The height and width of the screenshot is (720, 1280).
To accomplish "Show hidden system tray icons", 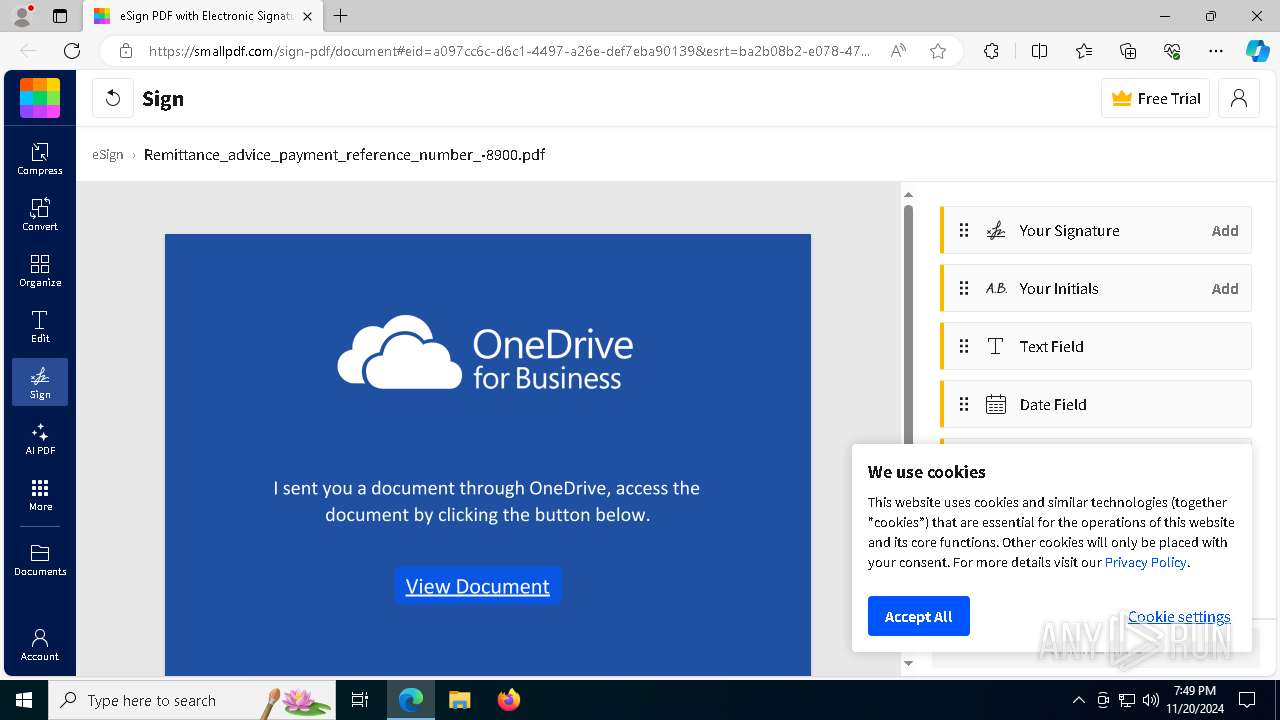I will tap(1078, 700).
